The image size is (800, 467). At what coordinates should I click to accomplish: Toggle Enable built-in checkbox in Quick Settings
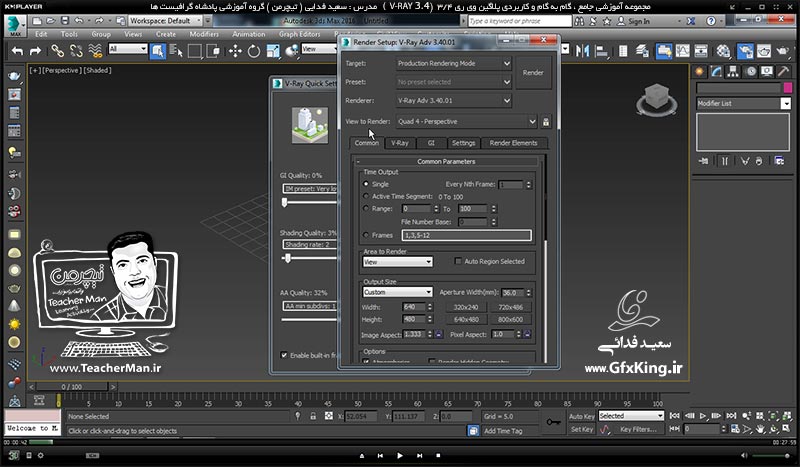pyautogui.click(x=284, y=355)
